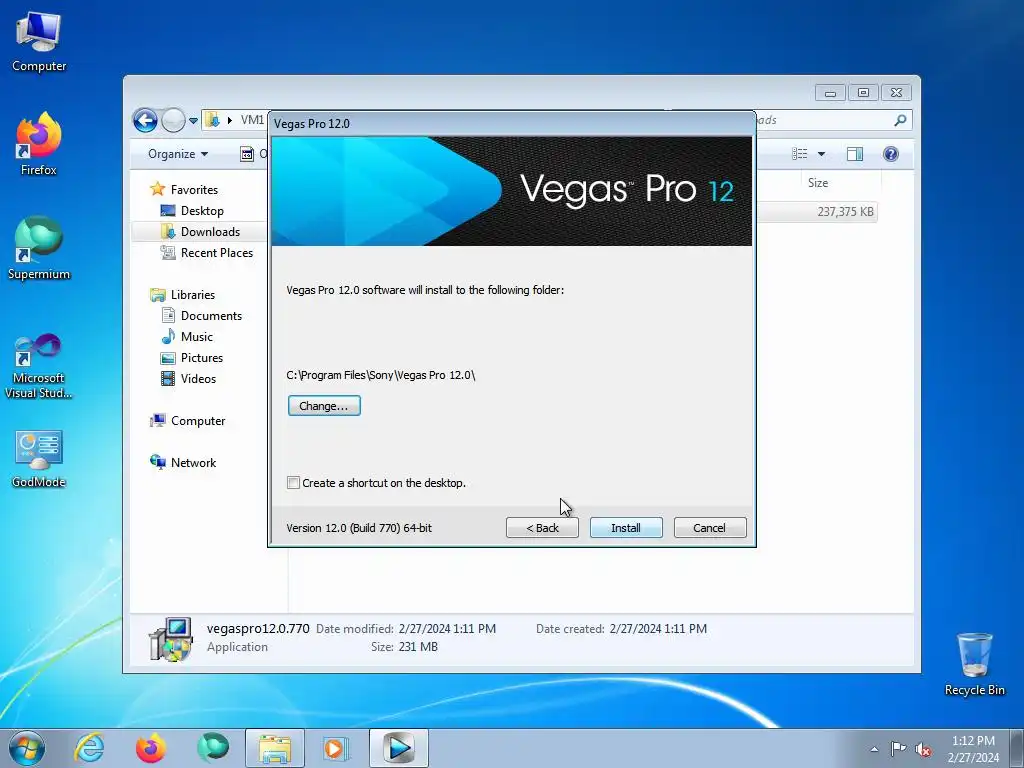Open the view options dropdown arrow
1024x768 pixels.
(x=822, y=154)
